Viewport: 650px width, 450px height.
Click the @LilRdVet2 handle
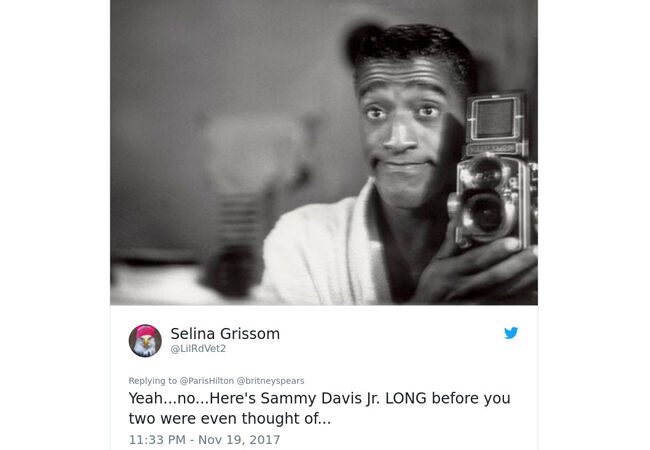(x=198, y=348)
